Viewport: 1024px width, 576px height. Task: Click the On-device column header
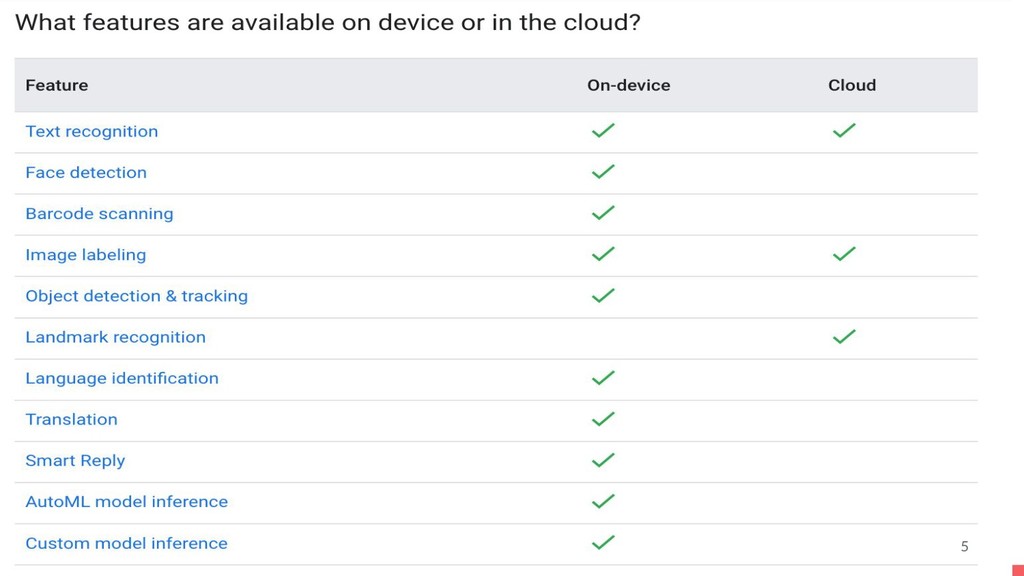[628, 86]
